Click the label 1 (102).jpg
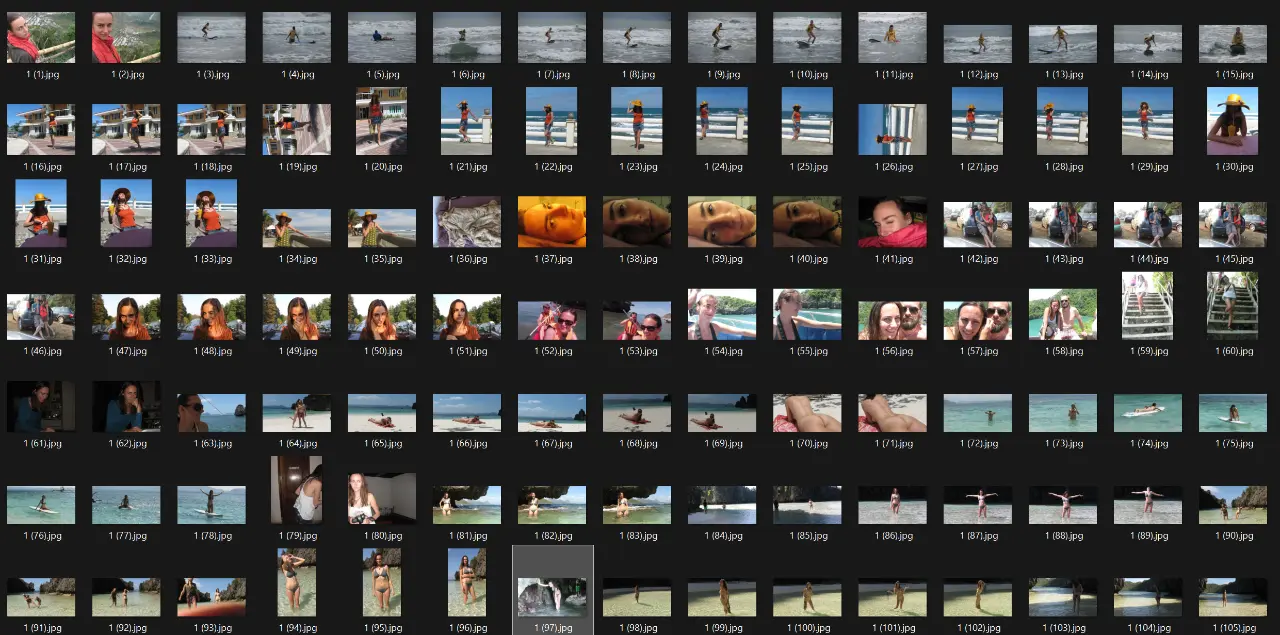 pos(977,627)
